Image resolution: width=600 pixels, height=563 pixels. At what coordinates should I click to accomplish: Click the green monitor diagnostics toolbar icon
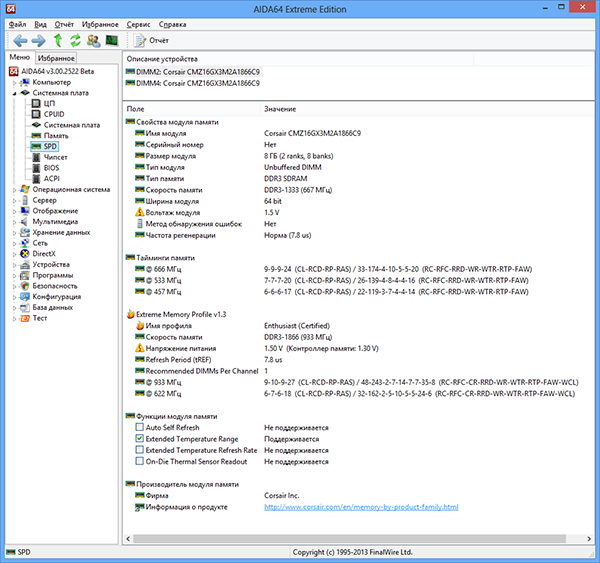point(112,40)
